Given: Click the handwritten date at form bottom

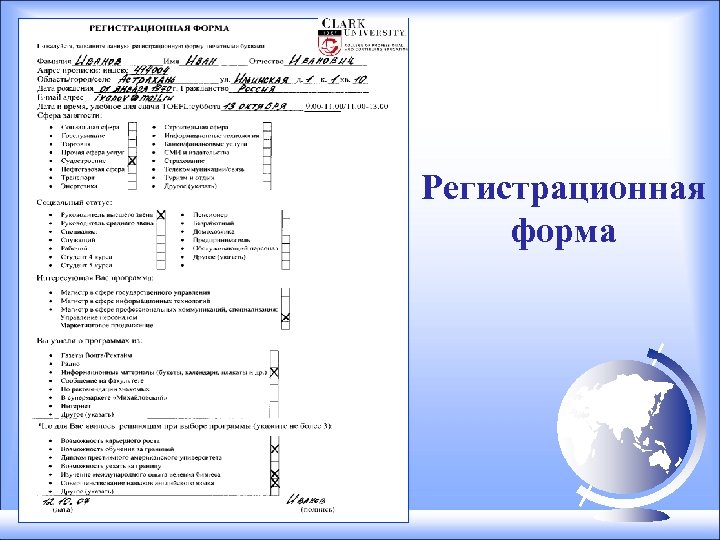Looking at the screenshot, I should [65, 501].
